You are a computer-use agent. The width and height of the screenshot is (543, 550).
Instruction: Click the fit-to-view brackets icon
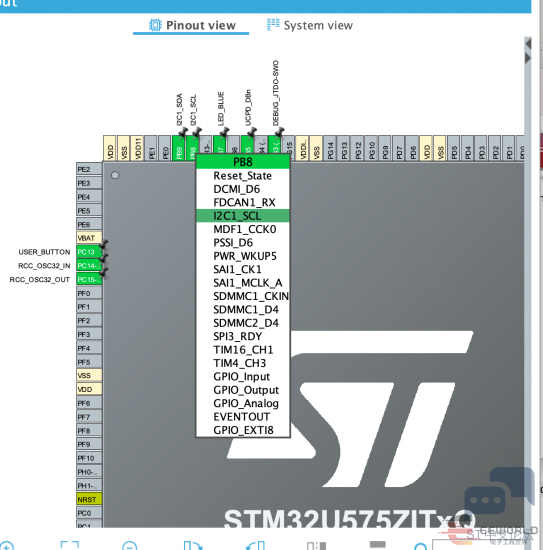[x=69, y=546]
